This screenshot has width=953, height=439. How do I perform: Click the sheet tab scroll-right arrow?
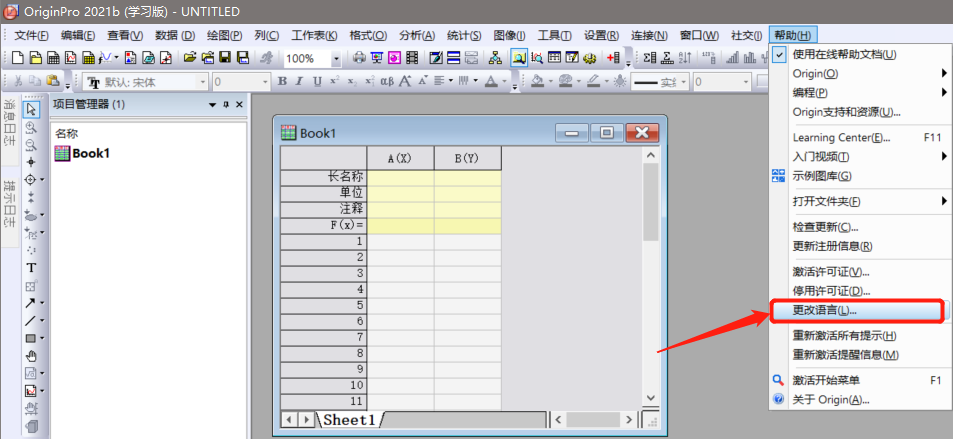pos(307,420)
